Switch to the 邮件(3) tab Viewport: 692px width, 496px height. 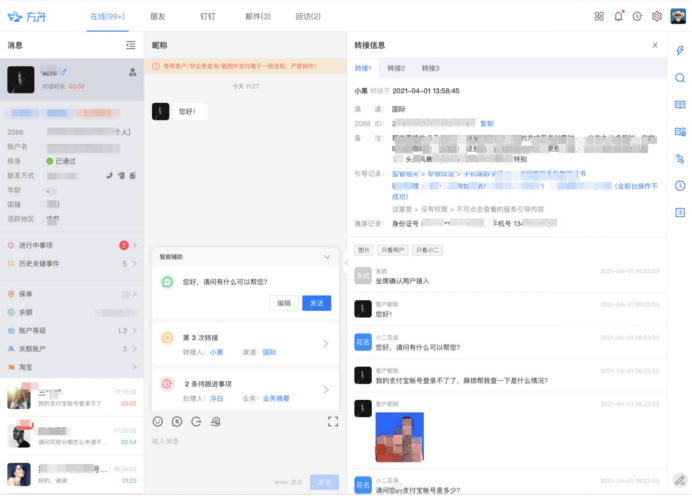[x=257, y=16]
